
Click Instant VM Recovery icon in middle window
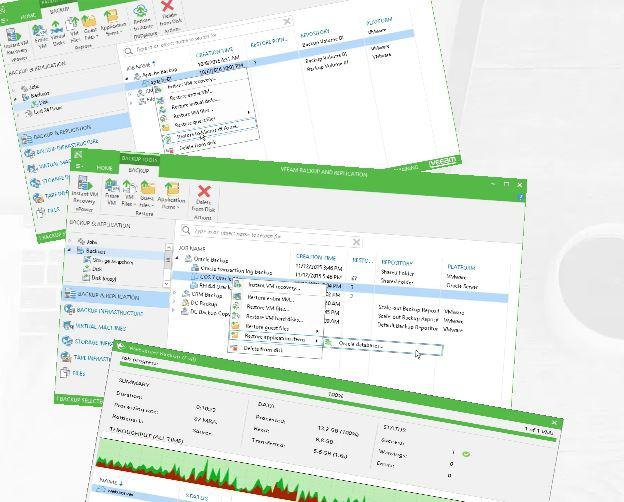tap(84, 184)
